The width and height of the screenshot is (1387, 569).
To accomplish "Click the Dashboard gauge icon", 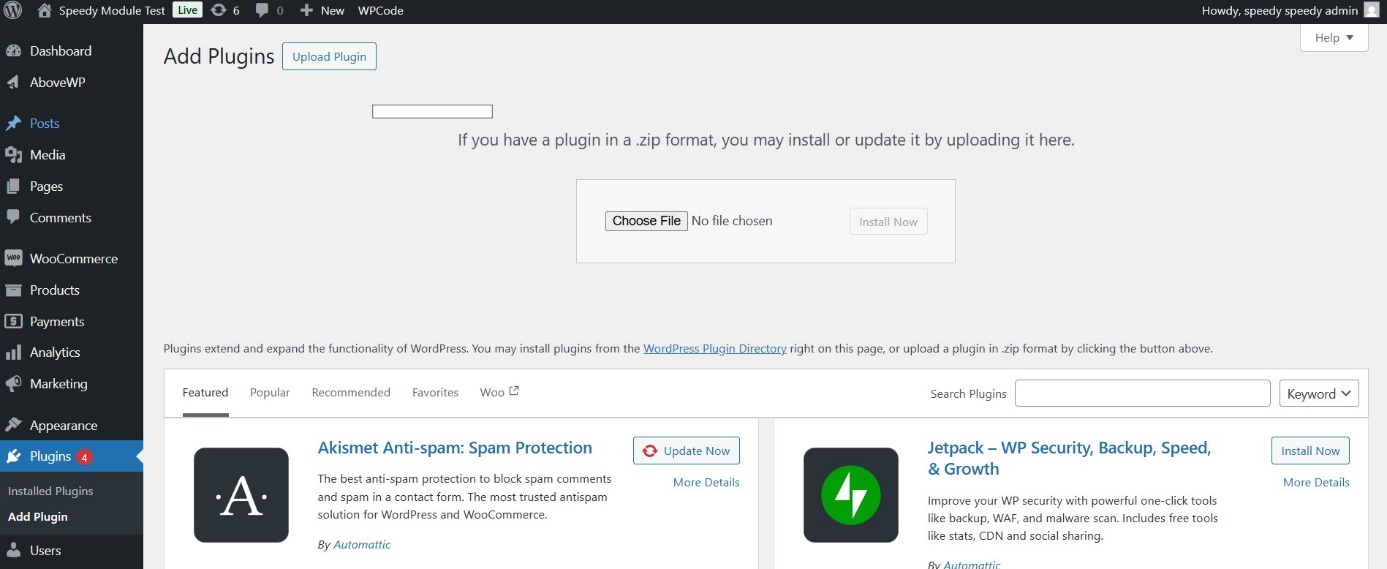I will 13,51.
